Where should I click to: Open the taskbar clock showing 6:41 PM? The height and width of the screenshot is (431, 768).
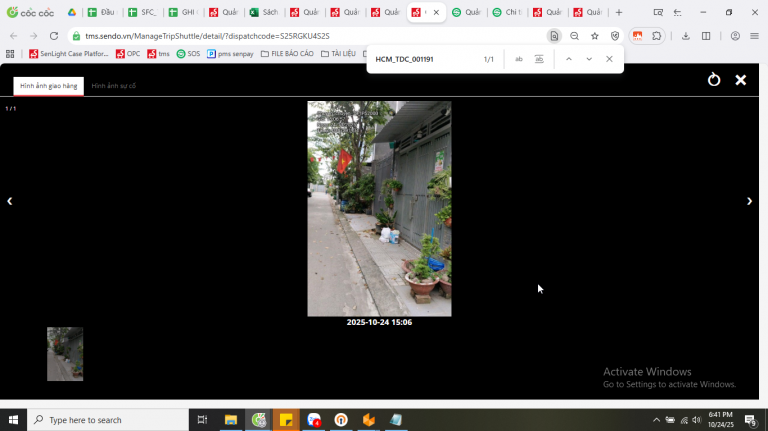(720, 420)
